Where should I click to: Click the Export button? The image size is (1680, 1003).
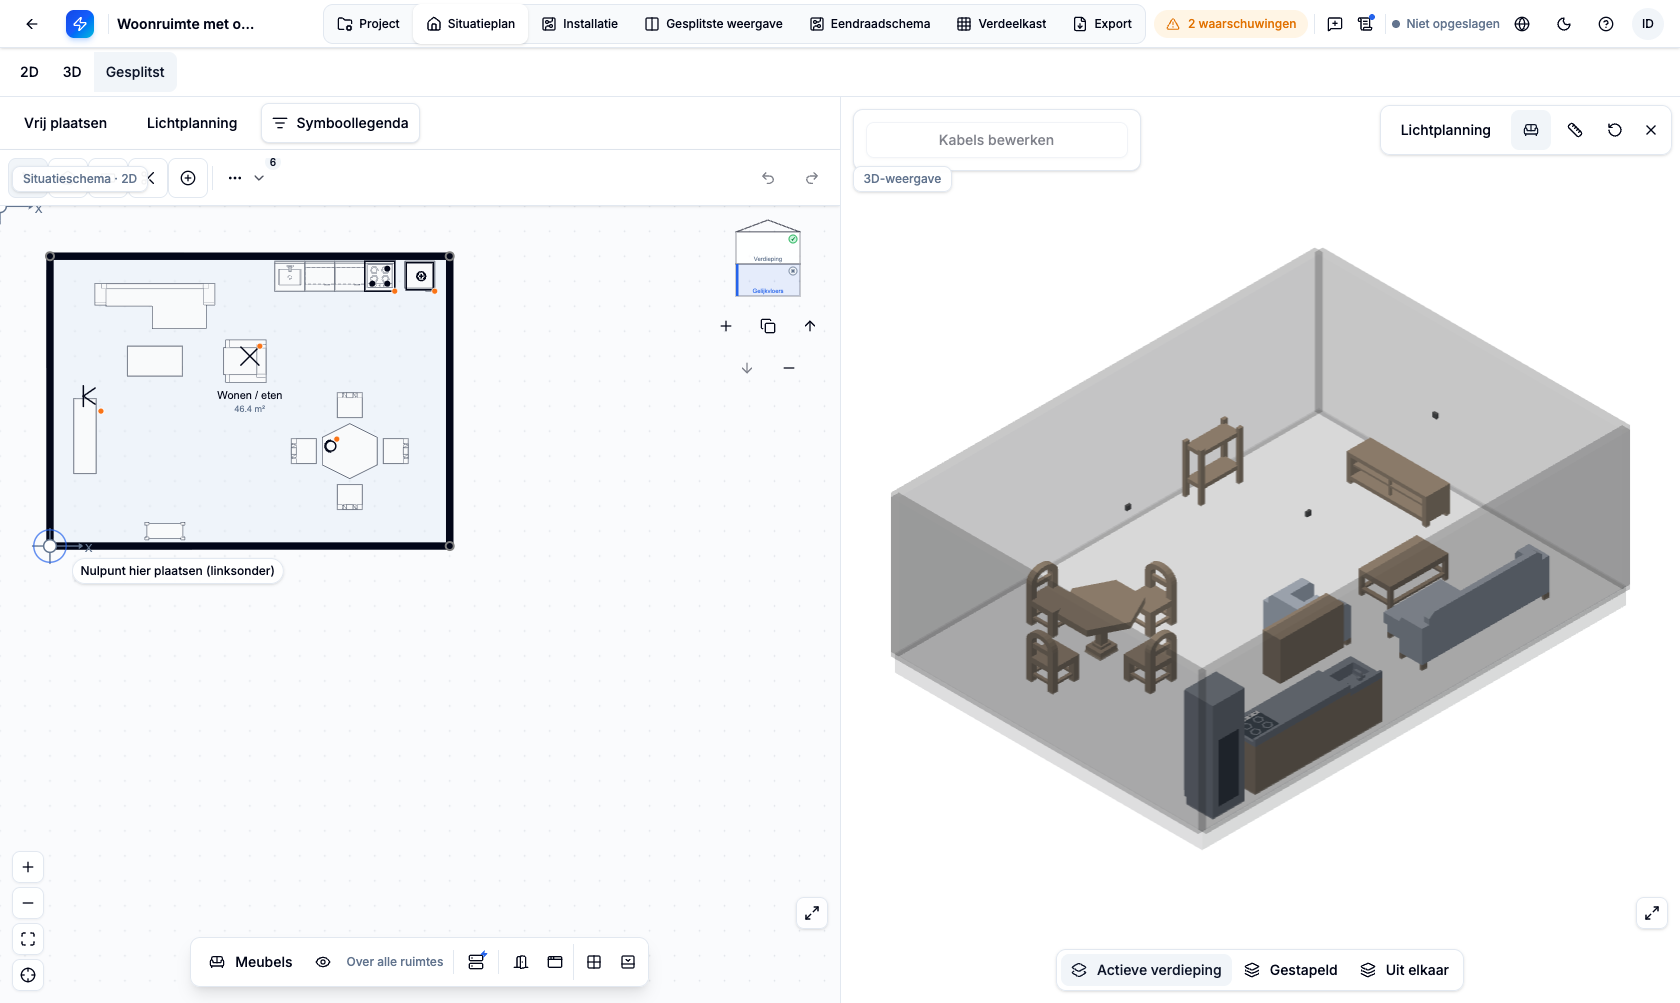coord(1102,24)
